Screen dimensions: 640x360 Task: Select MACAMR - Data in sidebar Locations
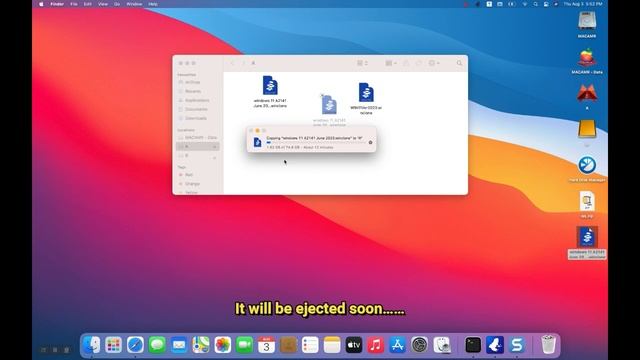tap(198, 138)
